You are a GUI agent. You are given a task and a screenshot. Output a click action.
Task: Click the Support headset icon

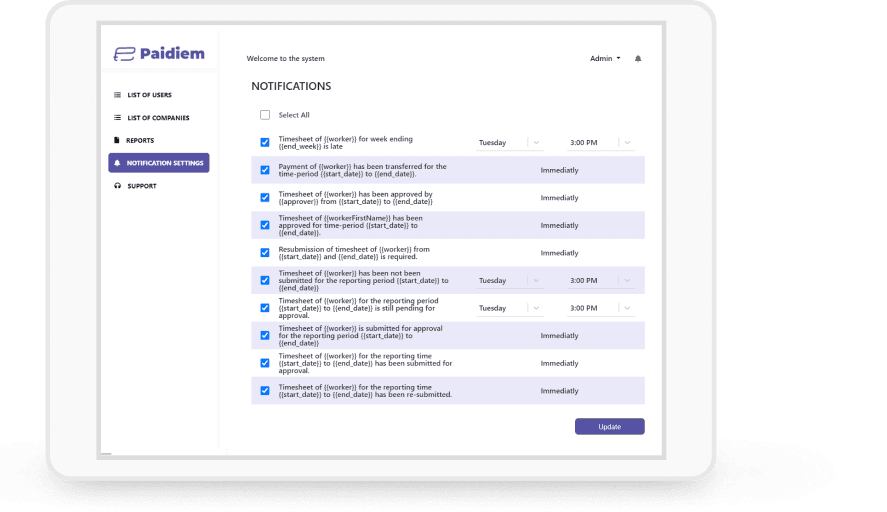click(x=117, y=186)
